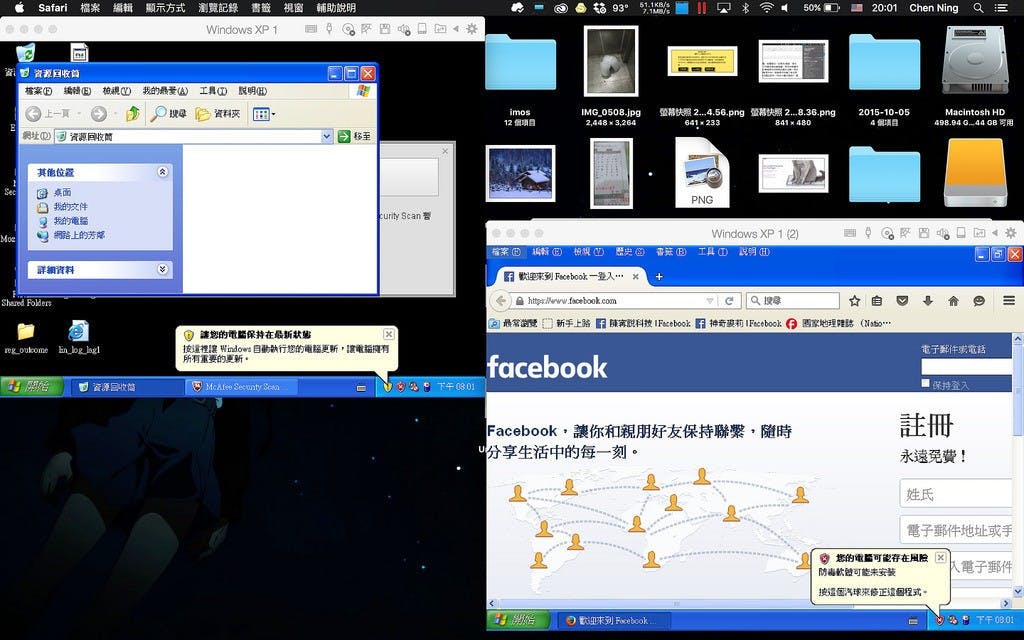Screen dimensions: 1024x640
Task: Click the Pocket icon in Firefox toolbar
Action: coord(902,300)
